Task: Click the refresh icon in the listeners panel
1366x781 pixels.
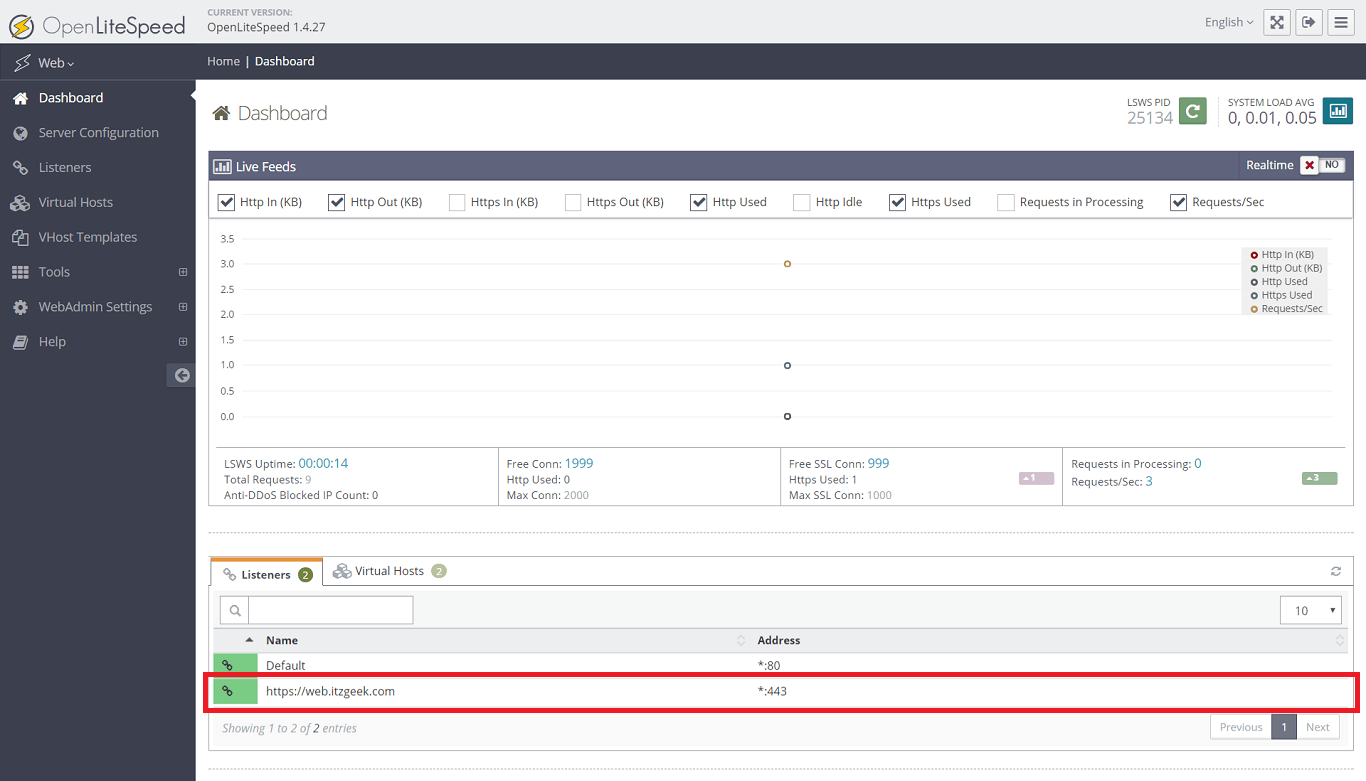Action: coord(1335,571)
